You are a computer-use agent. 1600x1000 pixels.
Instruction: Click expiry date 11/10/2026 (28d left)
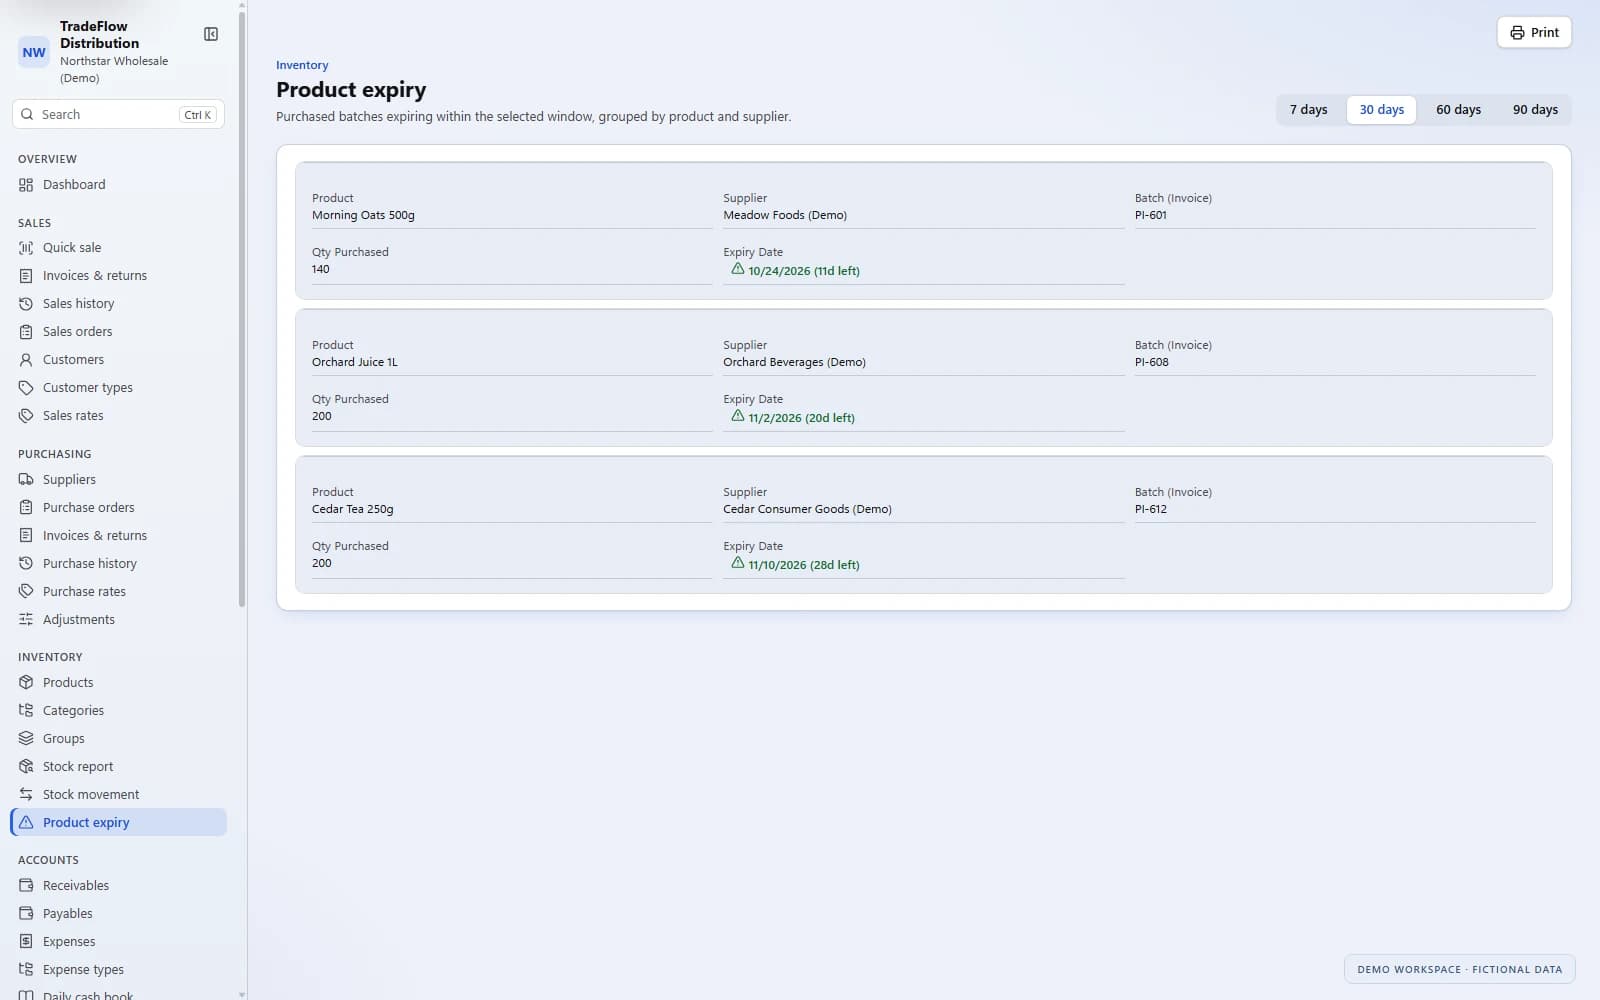(804, 565)
